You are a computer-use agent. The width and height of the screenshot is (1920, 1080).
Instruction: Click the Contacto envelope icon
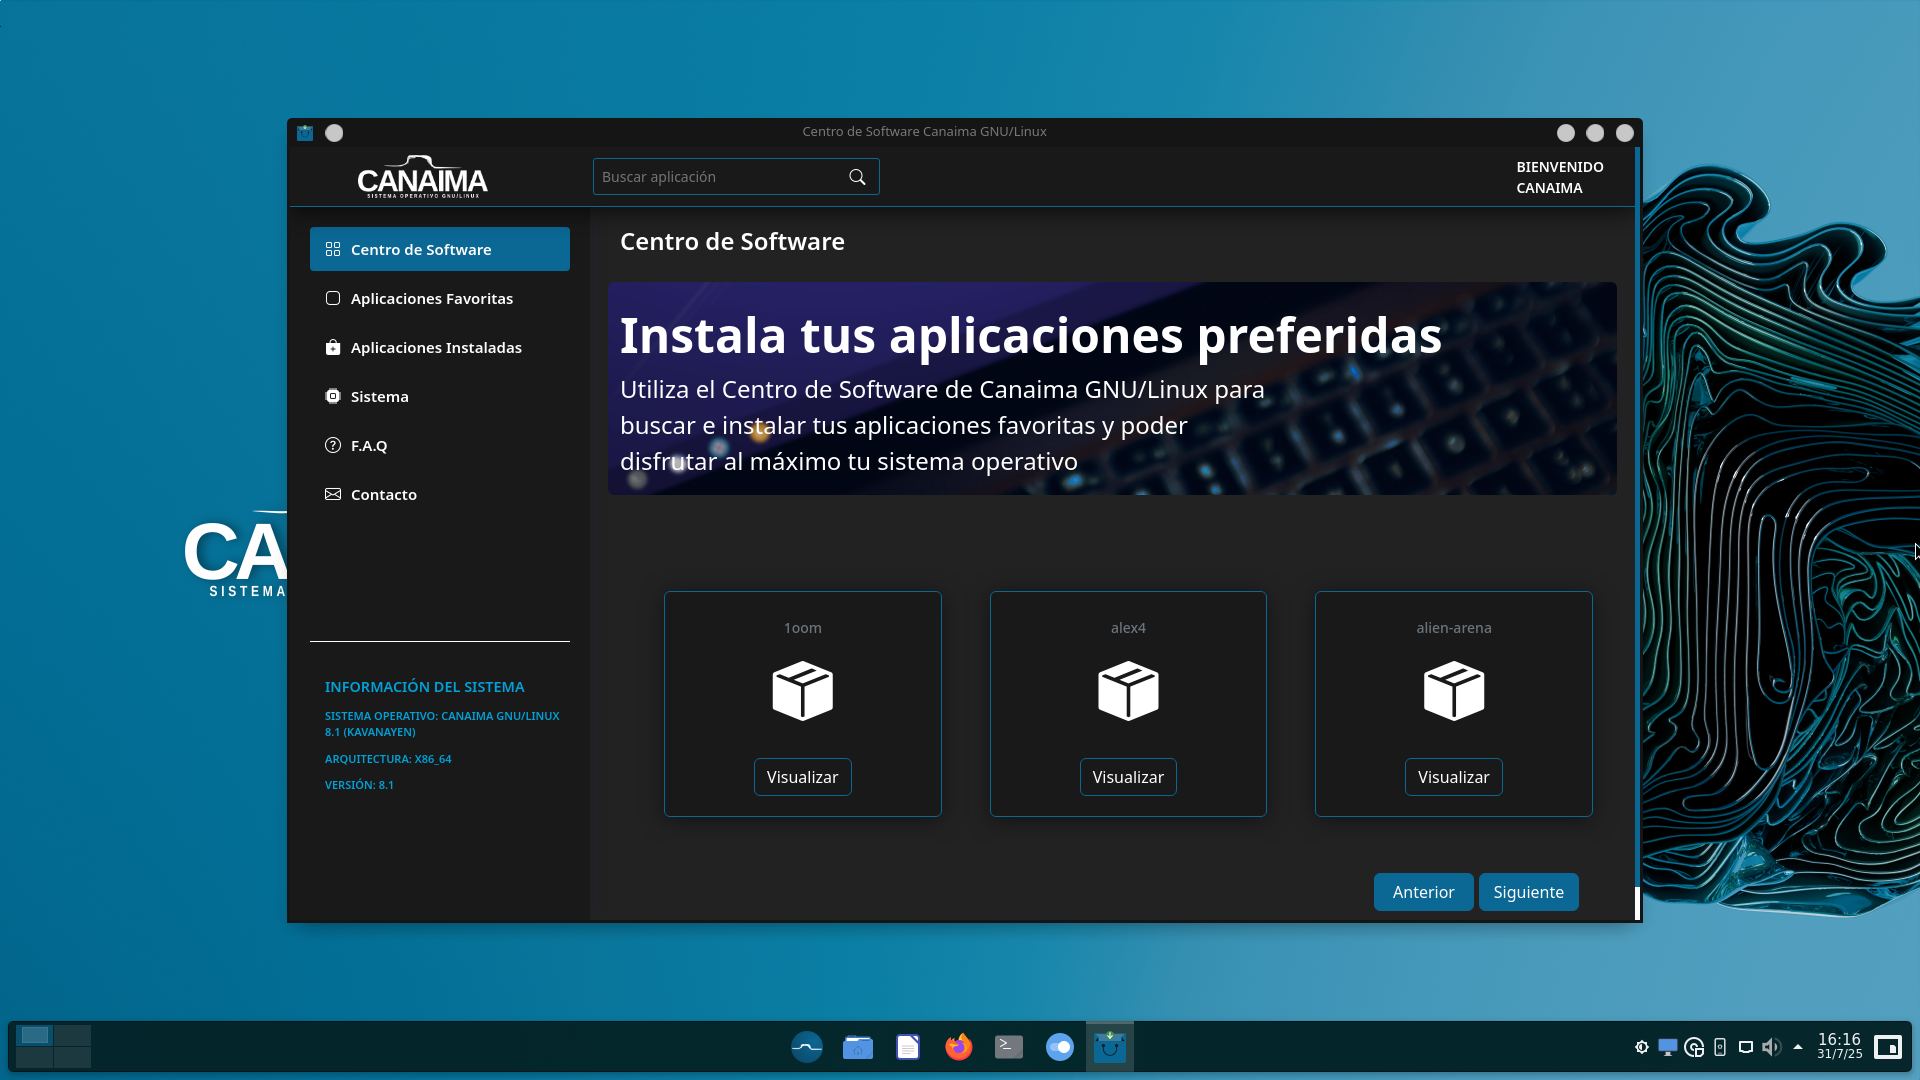tap(333, 494)
